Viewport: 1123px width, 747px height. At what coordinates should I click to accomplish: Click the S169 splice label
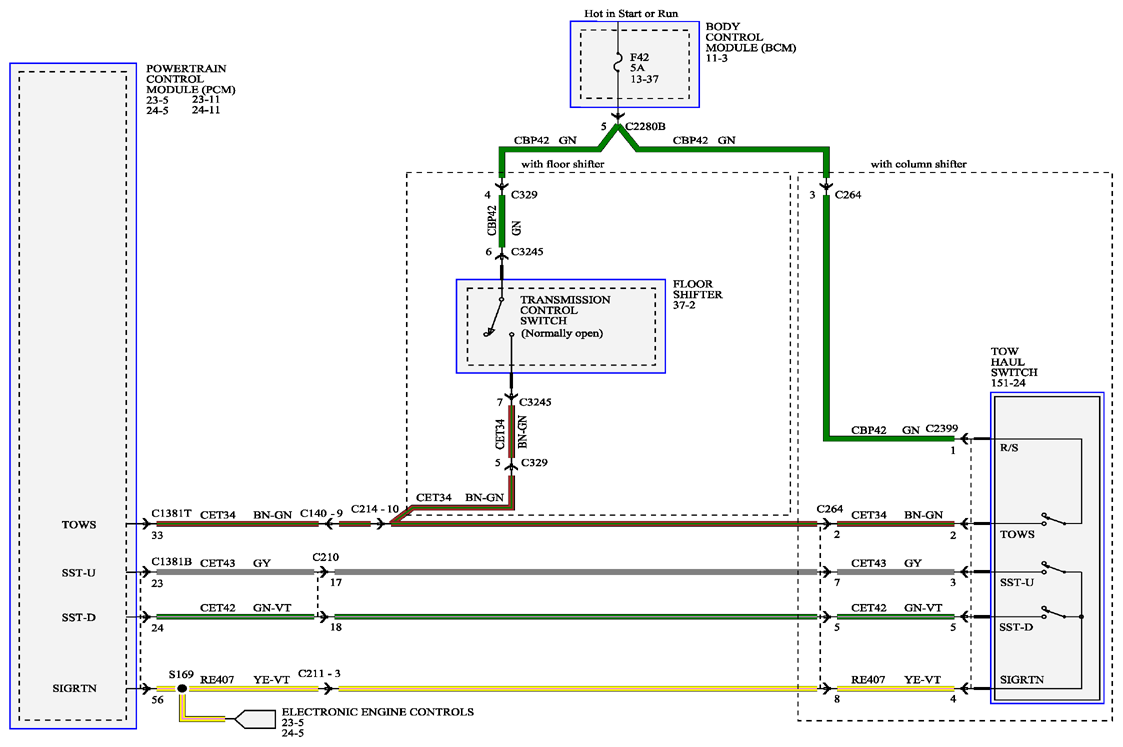181,674
